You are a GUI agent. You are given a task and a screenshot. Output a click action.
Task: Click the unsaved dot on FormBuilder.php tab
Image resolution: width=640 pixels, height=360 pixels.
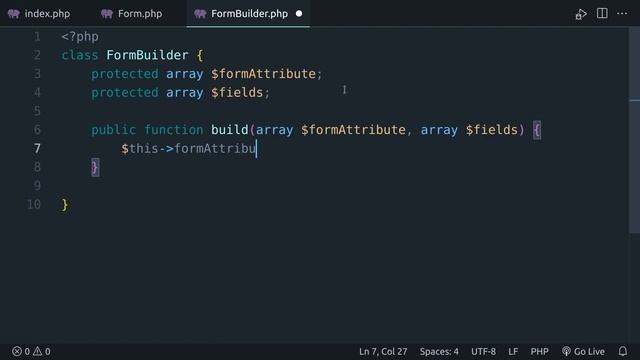(299, 13)
